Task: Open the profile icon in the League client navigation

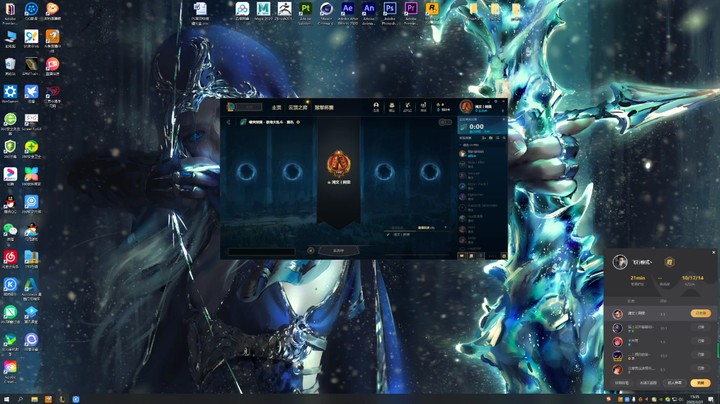Action: (376, 107)
